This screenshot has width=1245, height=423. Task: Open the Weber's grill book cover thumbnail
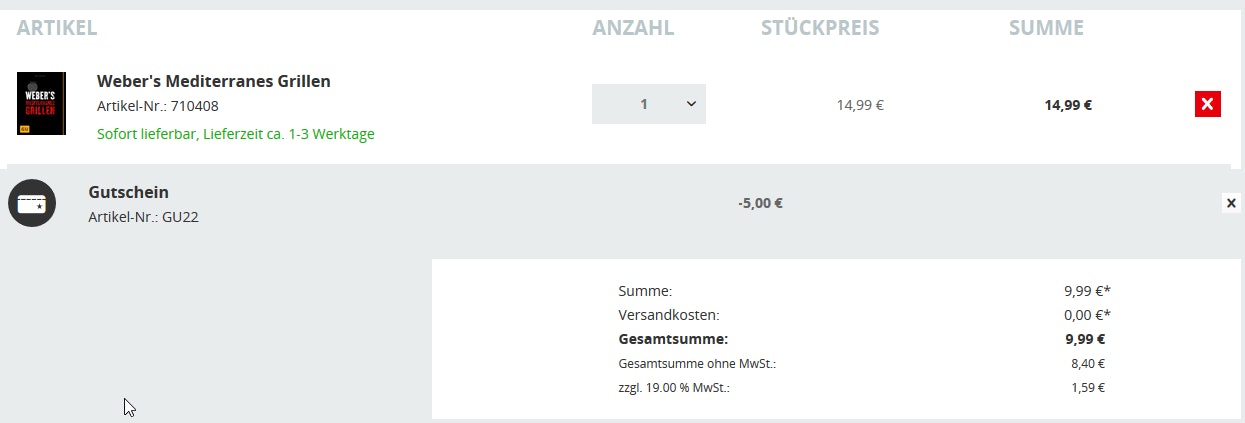(41, 104)
